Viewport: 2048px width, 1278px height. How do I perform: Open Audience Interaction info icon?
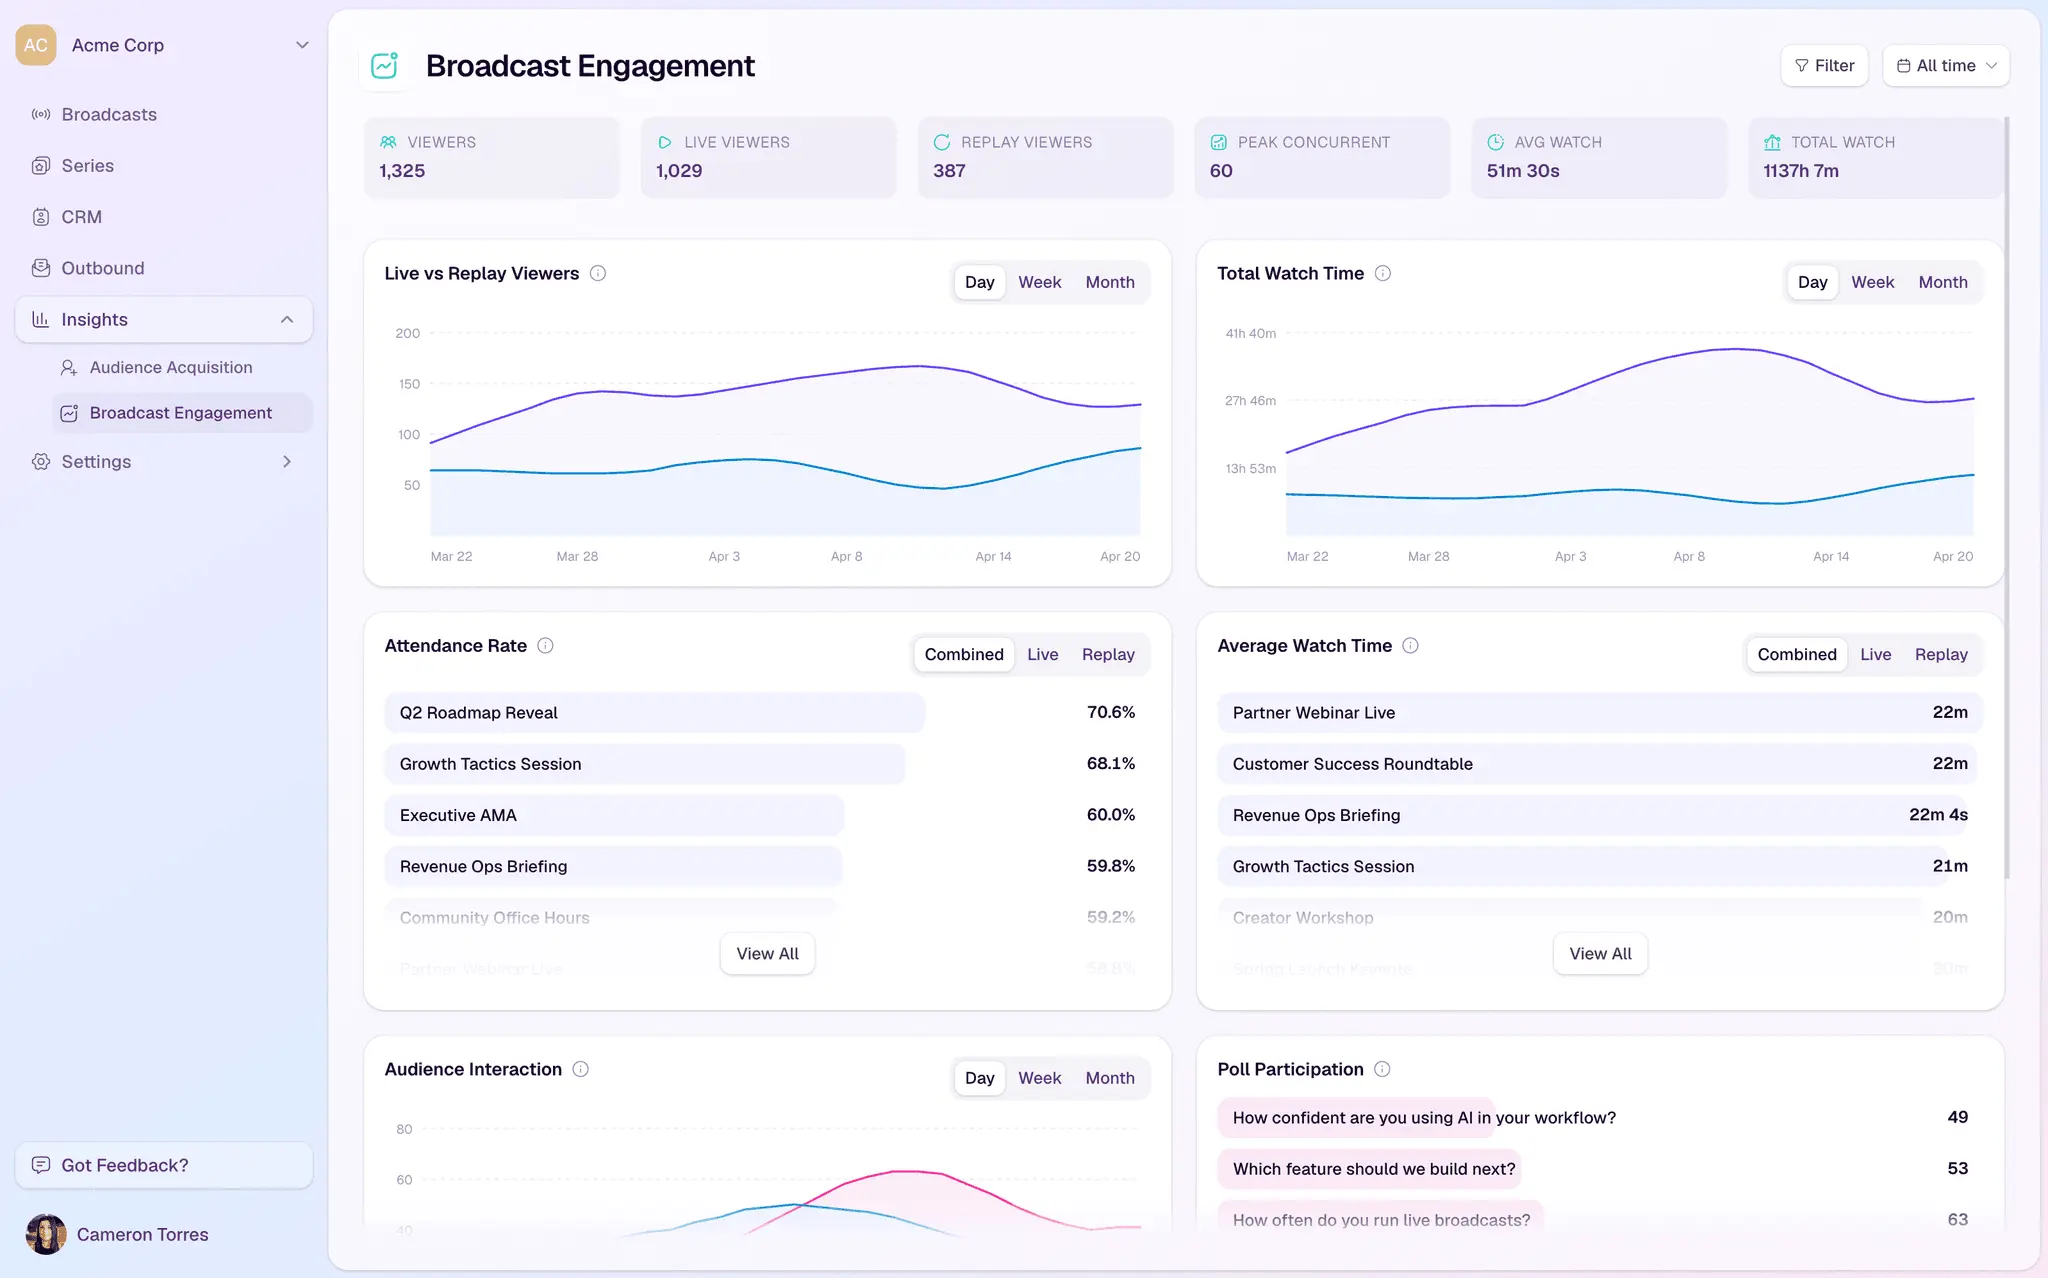point(580,1069)
